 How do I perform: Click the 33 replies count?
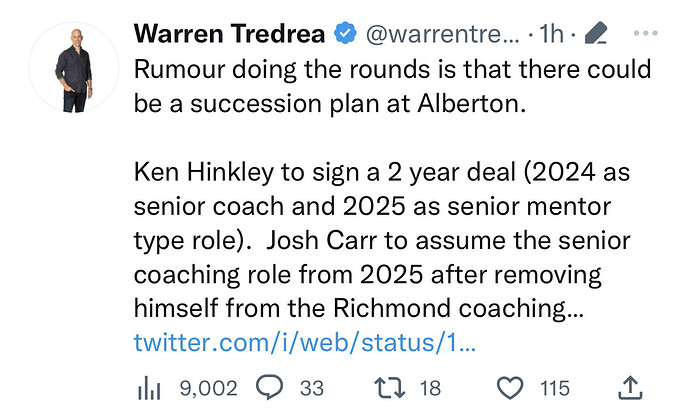tap(312, 388)
